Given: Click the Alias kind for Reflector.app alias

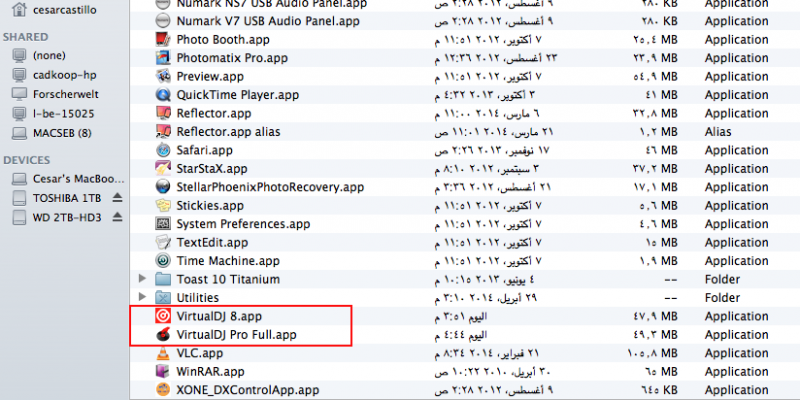Looking at the screenshot, I should point(718,132).
